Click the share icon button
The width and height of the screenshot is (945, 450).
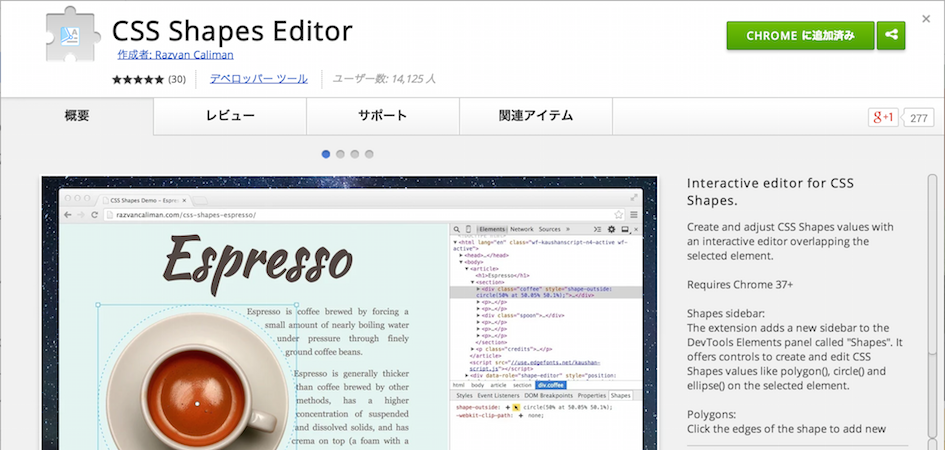pyautogui.click(x=891, y=36)
